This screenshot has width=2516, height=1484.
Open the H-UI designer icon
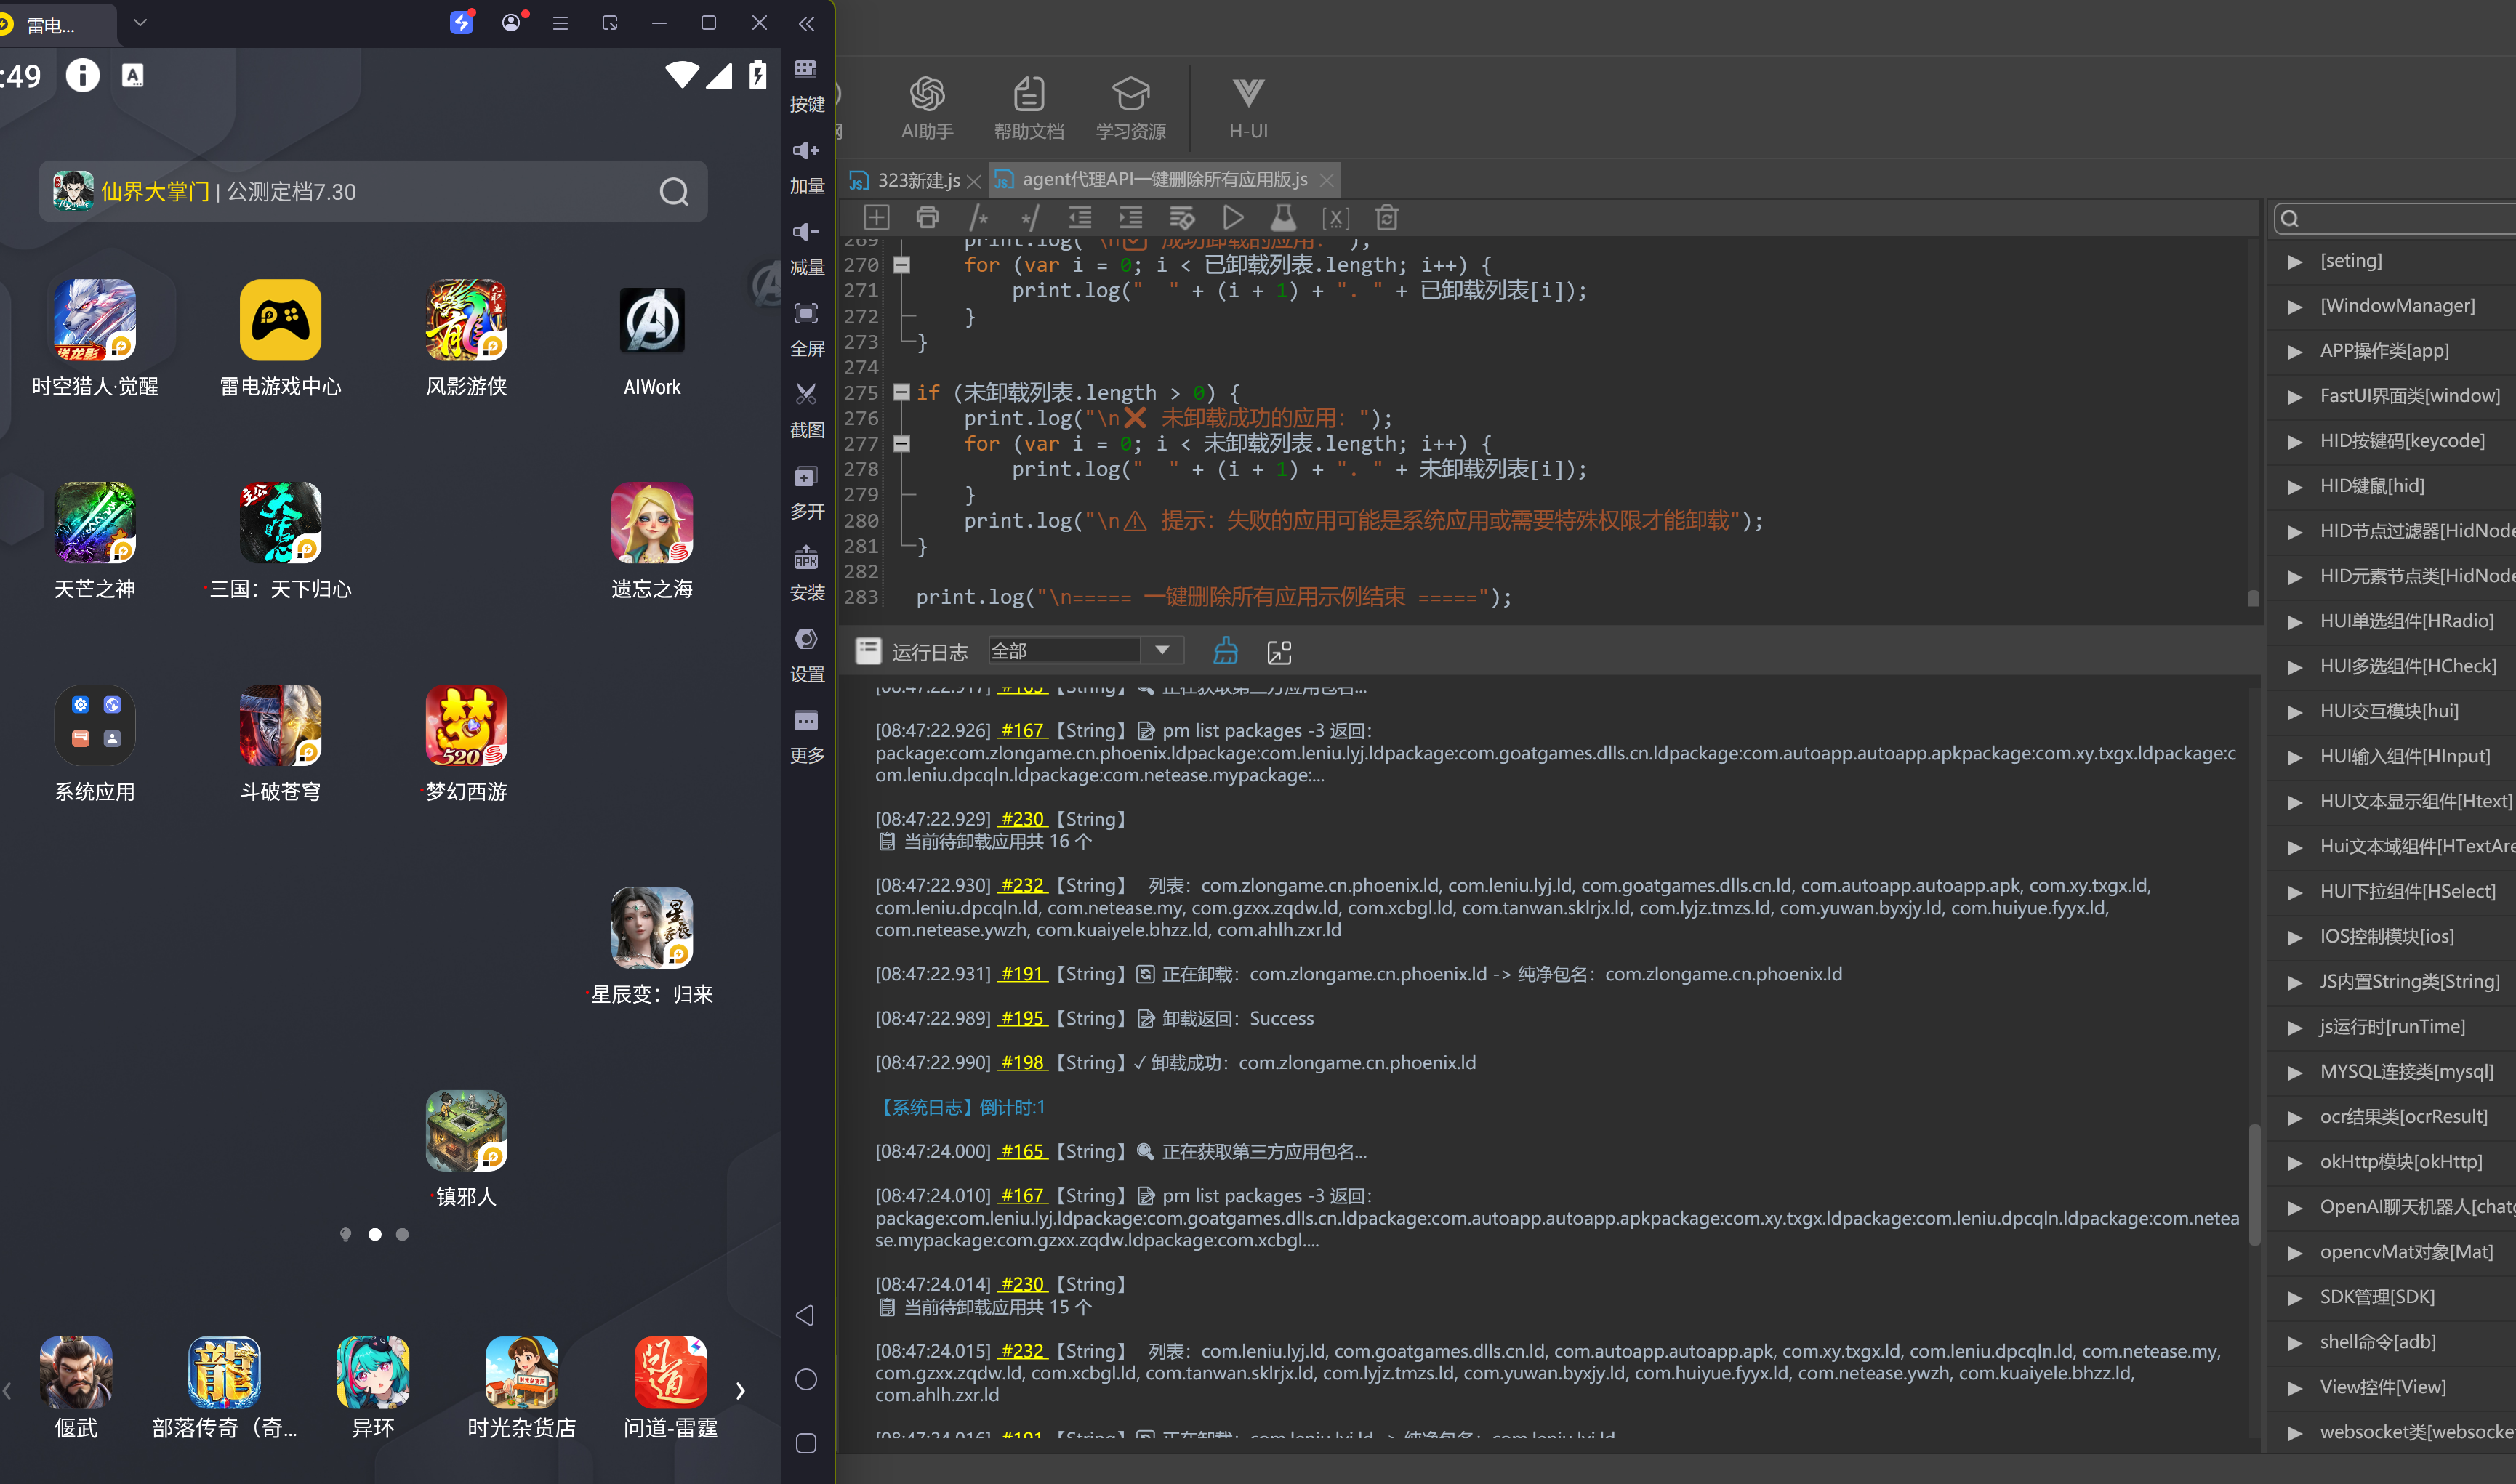point(1247,107)
